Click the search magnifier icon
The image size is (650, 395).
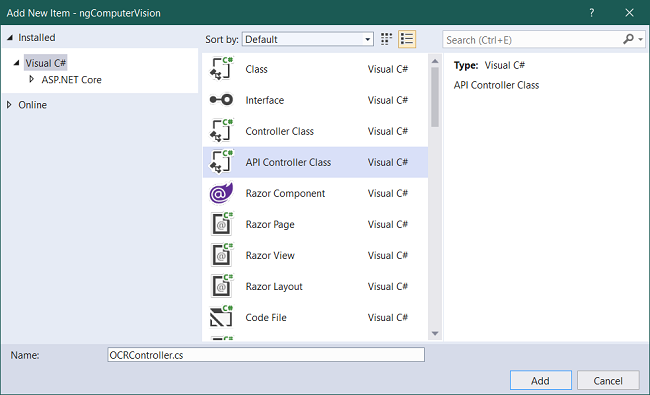pyautogui.click(x=628, y=39)
